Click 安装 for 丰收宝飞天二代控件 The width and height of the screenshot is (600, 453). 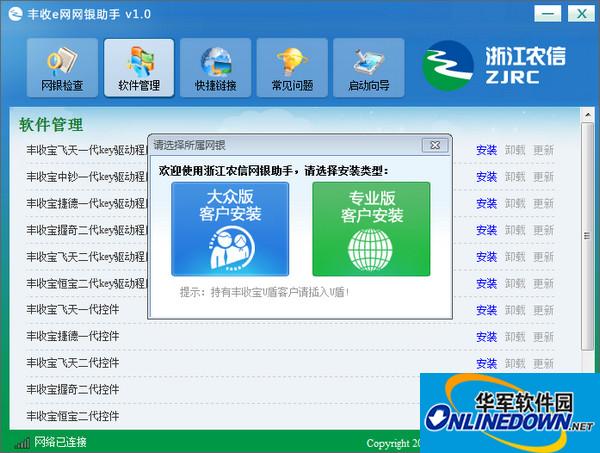(x=486, y=363)
